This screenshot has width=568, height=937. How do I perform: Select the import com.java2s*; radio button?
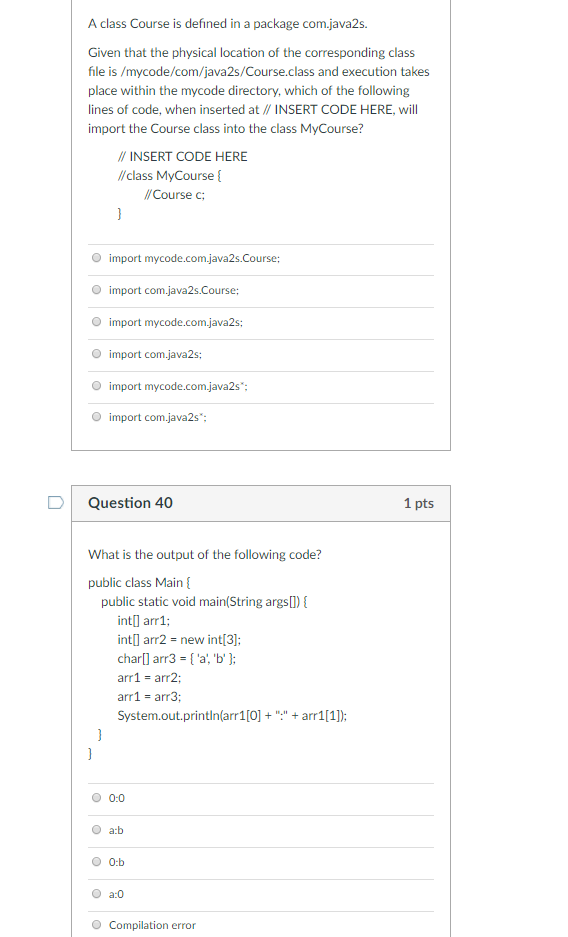97,417
